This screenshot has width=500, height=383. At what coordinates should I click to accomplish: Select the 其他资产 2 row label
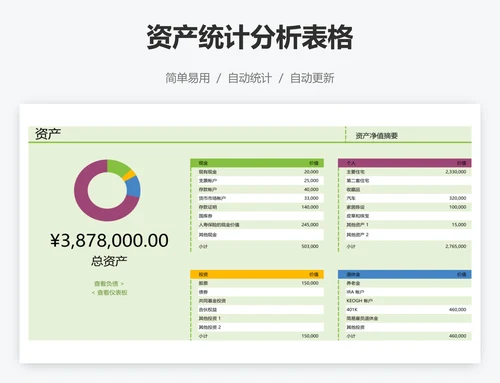click(x=357, y=235)
